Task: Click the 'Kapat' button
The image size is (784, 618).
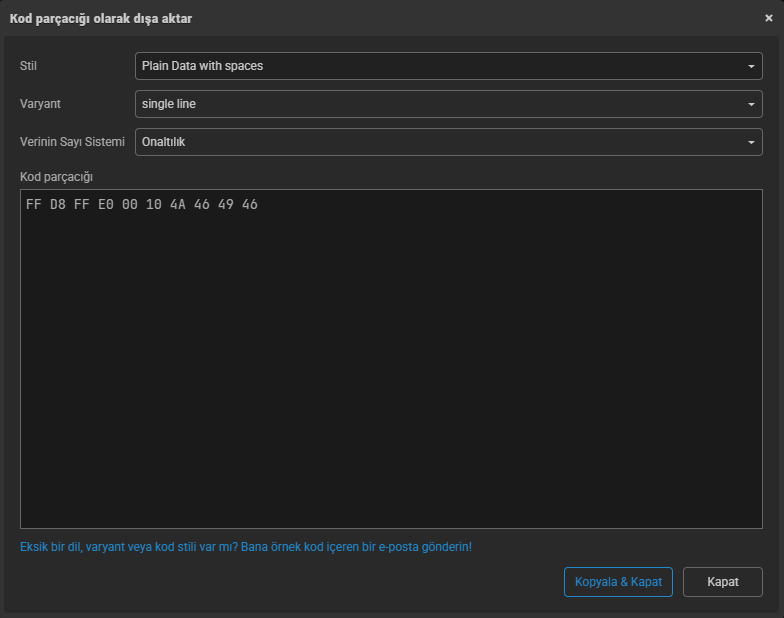Action: [722, 582]
